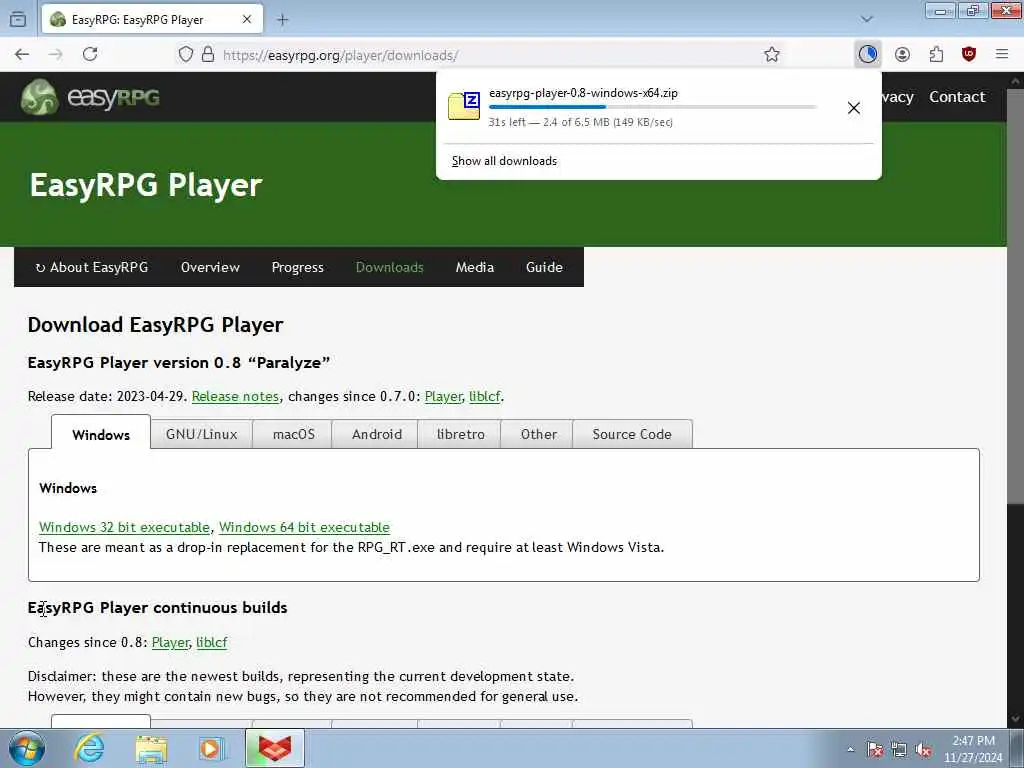Close the EasyRPG Player tab

click(247, 20)
